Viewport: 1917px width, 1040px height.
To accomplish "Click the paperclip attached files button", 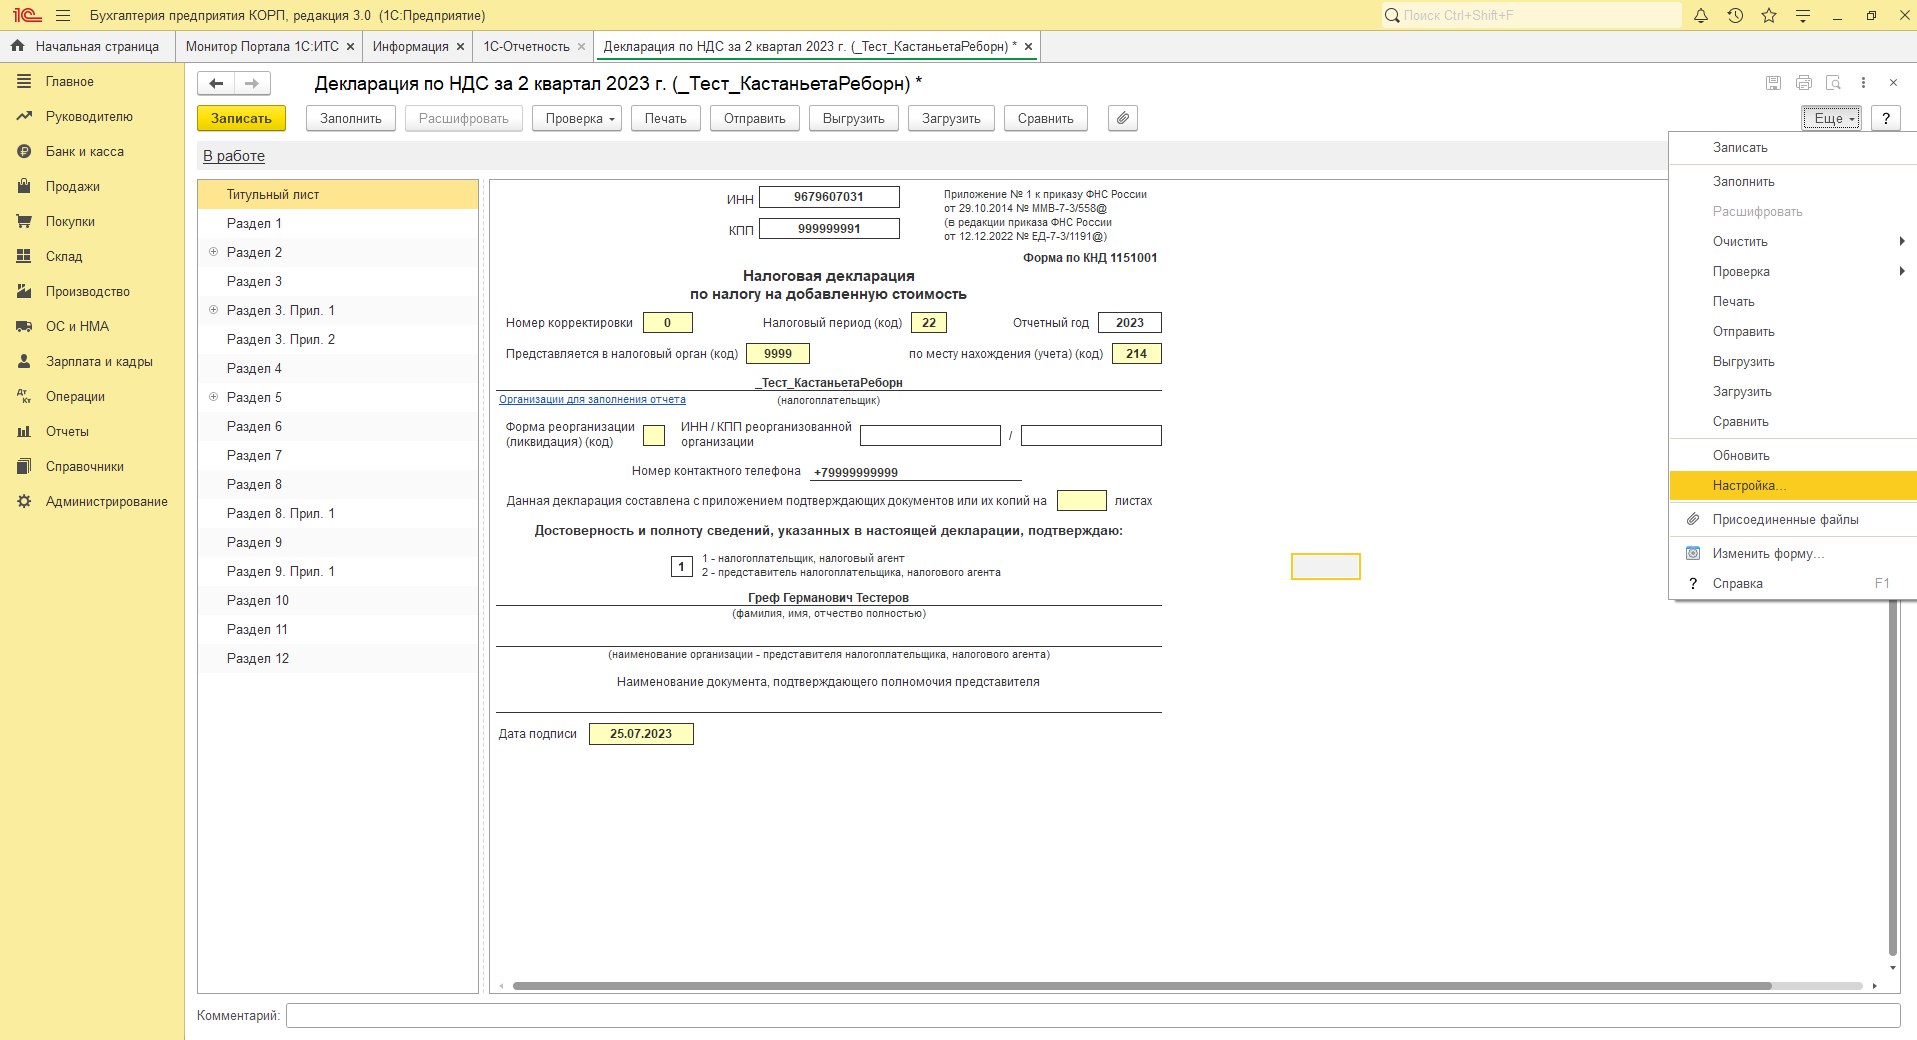I will (x=1123, y=118).
